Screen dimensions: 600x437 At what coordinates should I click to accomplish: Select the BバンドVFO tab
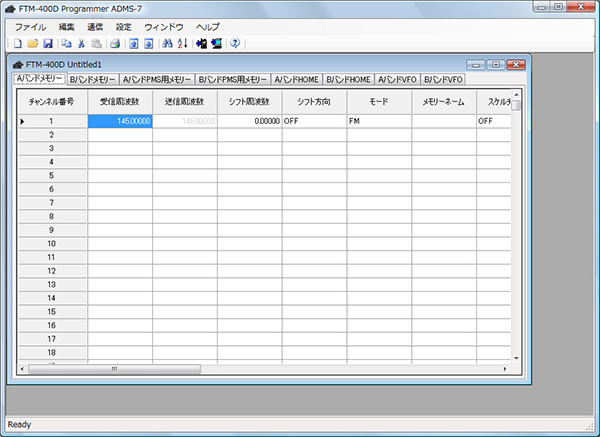tap(443, 79)
